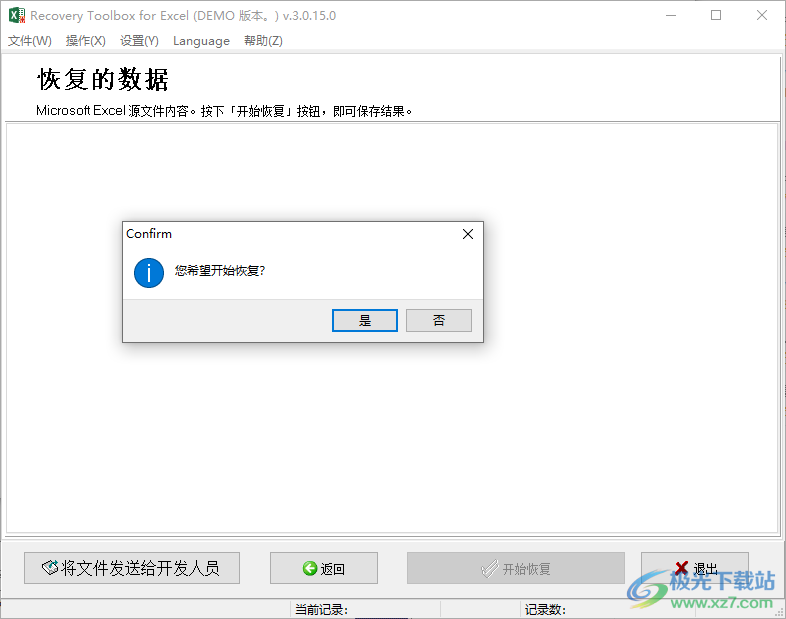Minimize the Recovery Toolbox window
This screenshot has width=786, height=619.
(671, 16)
